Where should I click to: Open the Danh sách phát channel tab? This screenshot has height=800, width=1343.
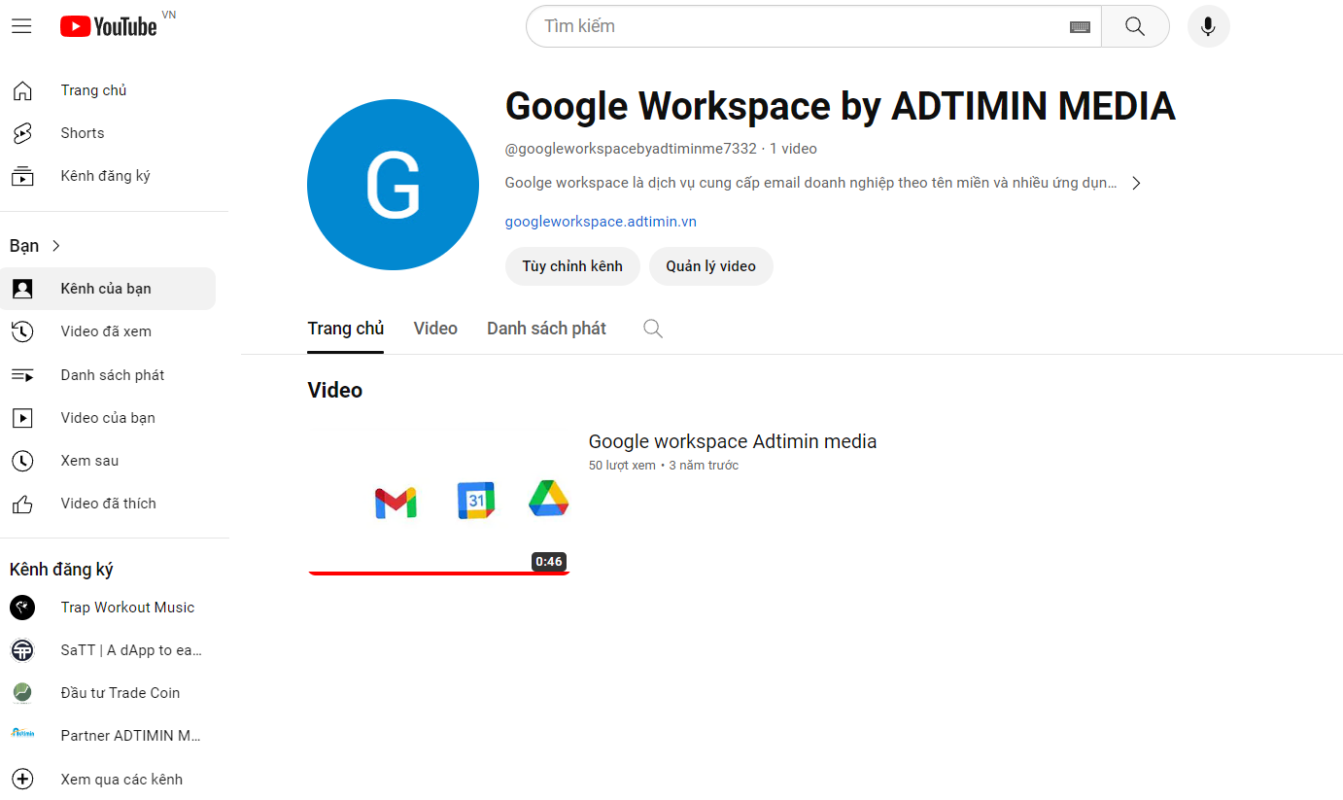(x=546, y=329)
